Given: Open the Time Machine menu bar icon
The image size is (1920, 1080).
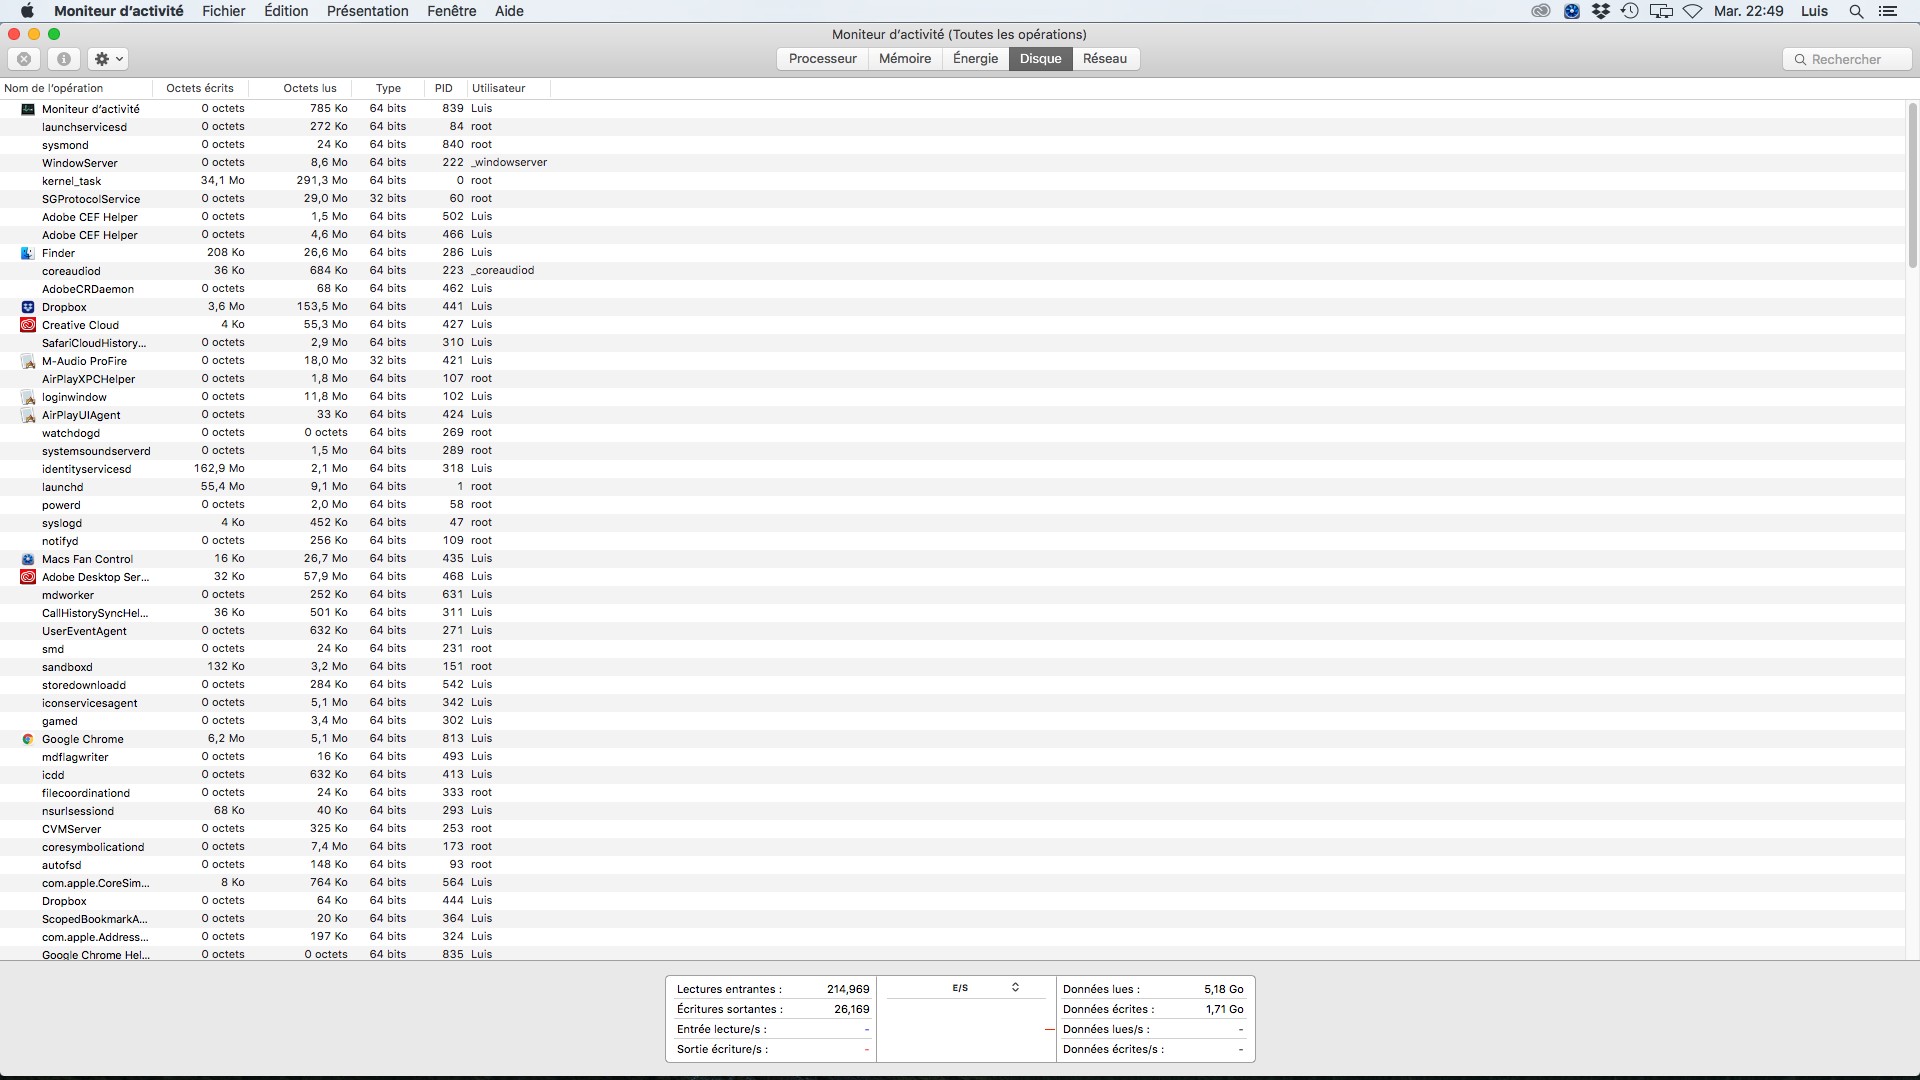Looking at the screenshot, I should [x=1630, y=11].
